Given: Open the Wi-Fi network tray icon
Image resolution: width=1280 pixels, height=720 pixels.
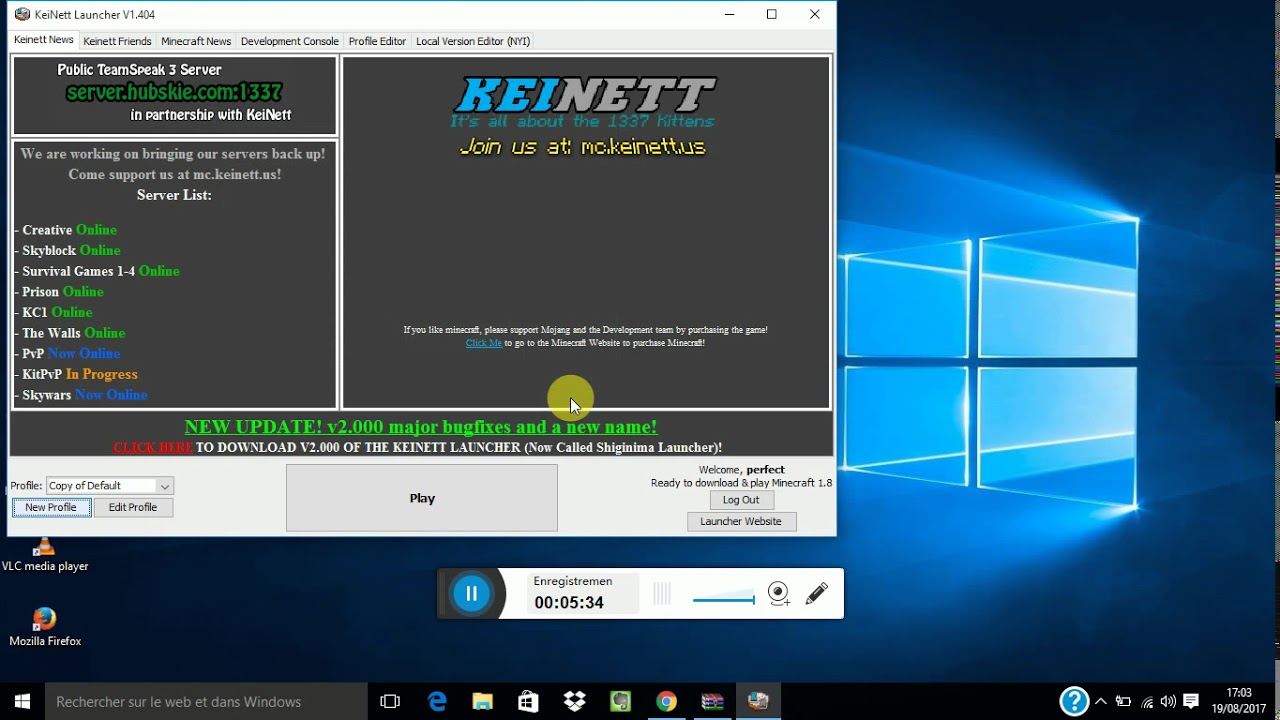Looking at the screenshot, I should click(x=1147, y=702).
